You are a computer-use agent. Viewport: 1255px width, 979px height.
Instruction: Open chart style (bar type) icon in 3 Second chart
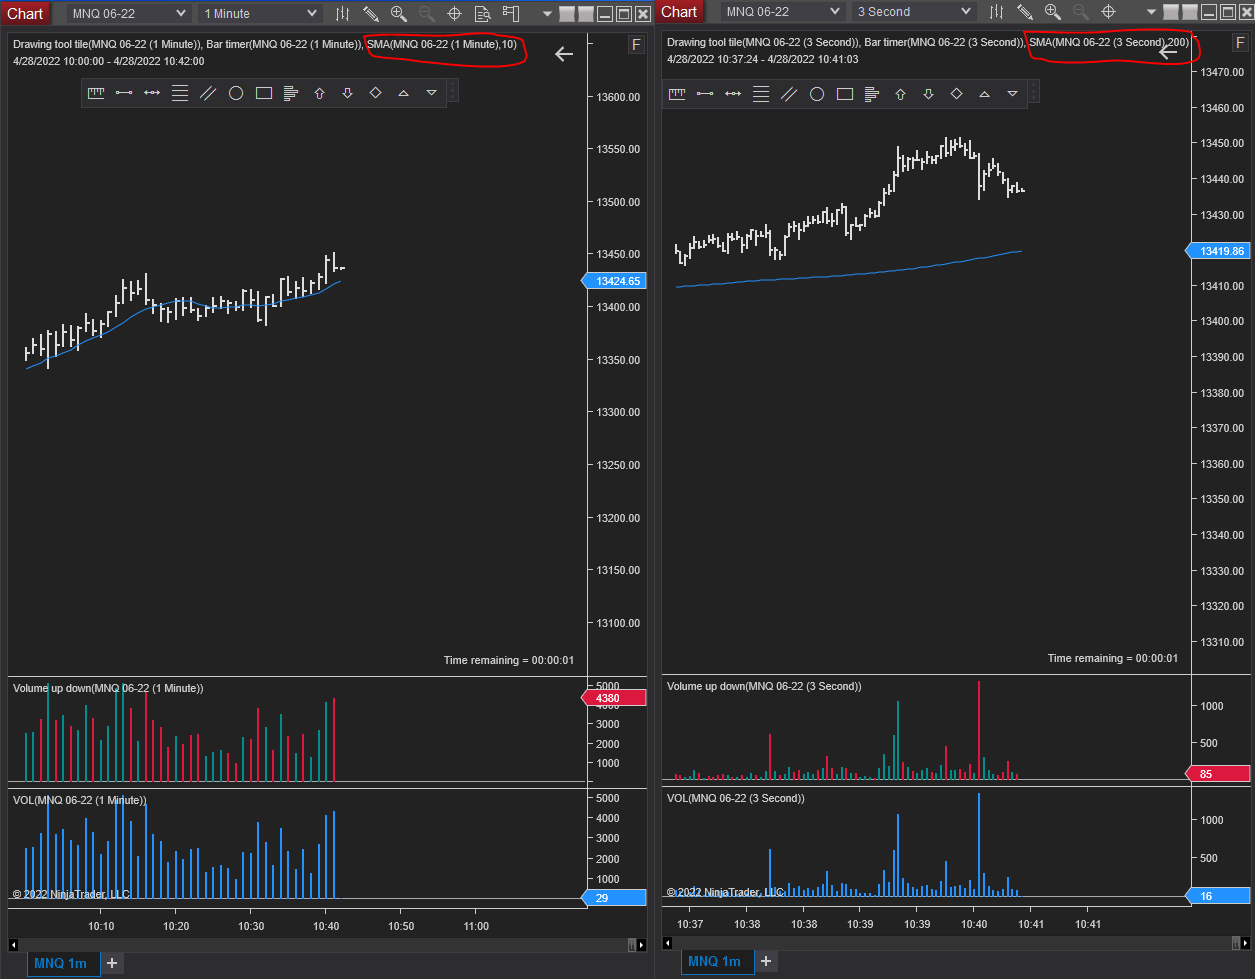point(996,12)
